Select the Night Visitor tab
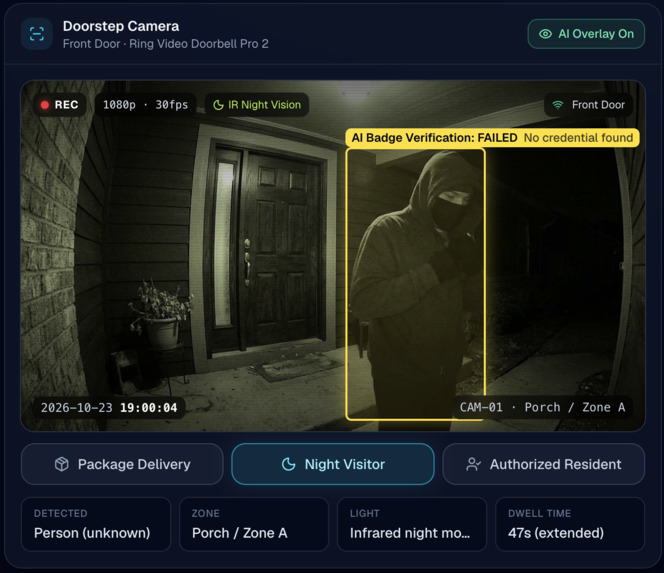The image size is (664, 573). point(333,464)
